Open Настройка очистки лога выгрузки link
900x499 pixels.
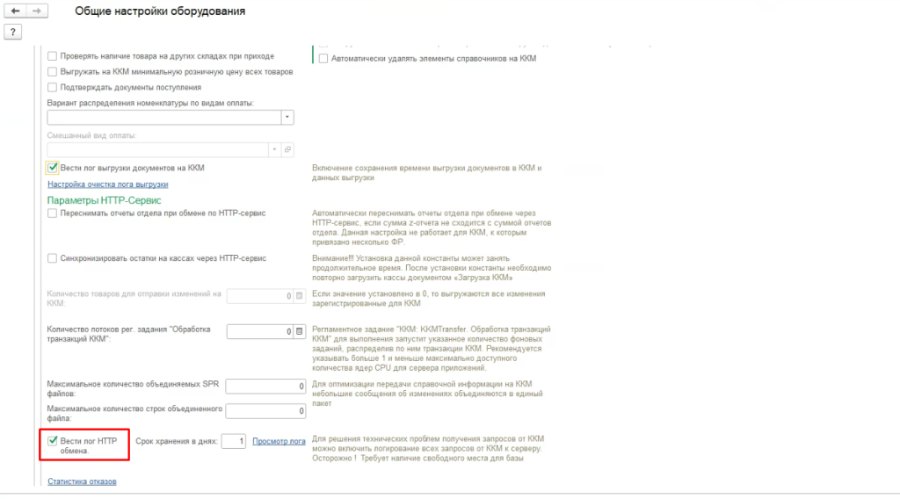pos(108,184)
